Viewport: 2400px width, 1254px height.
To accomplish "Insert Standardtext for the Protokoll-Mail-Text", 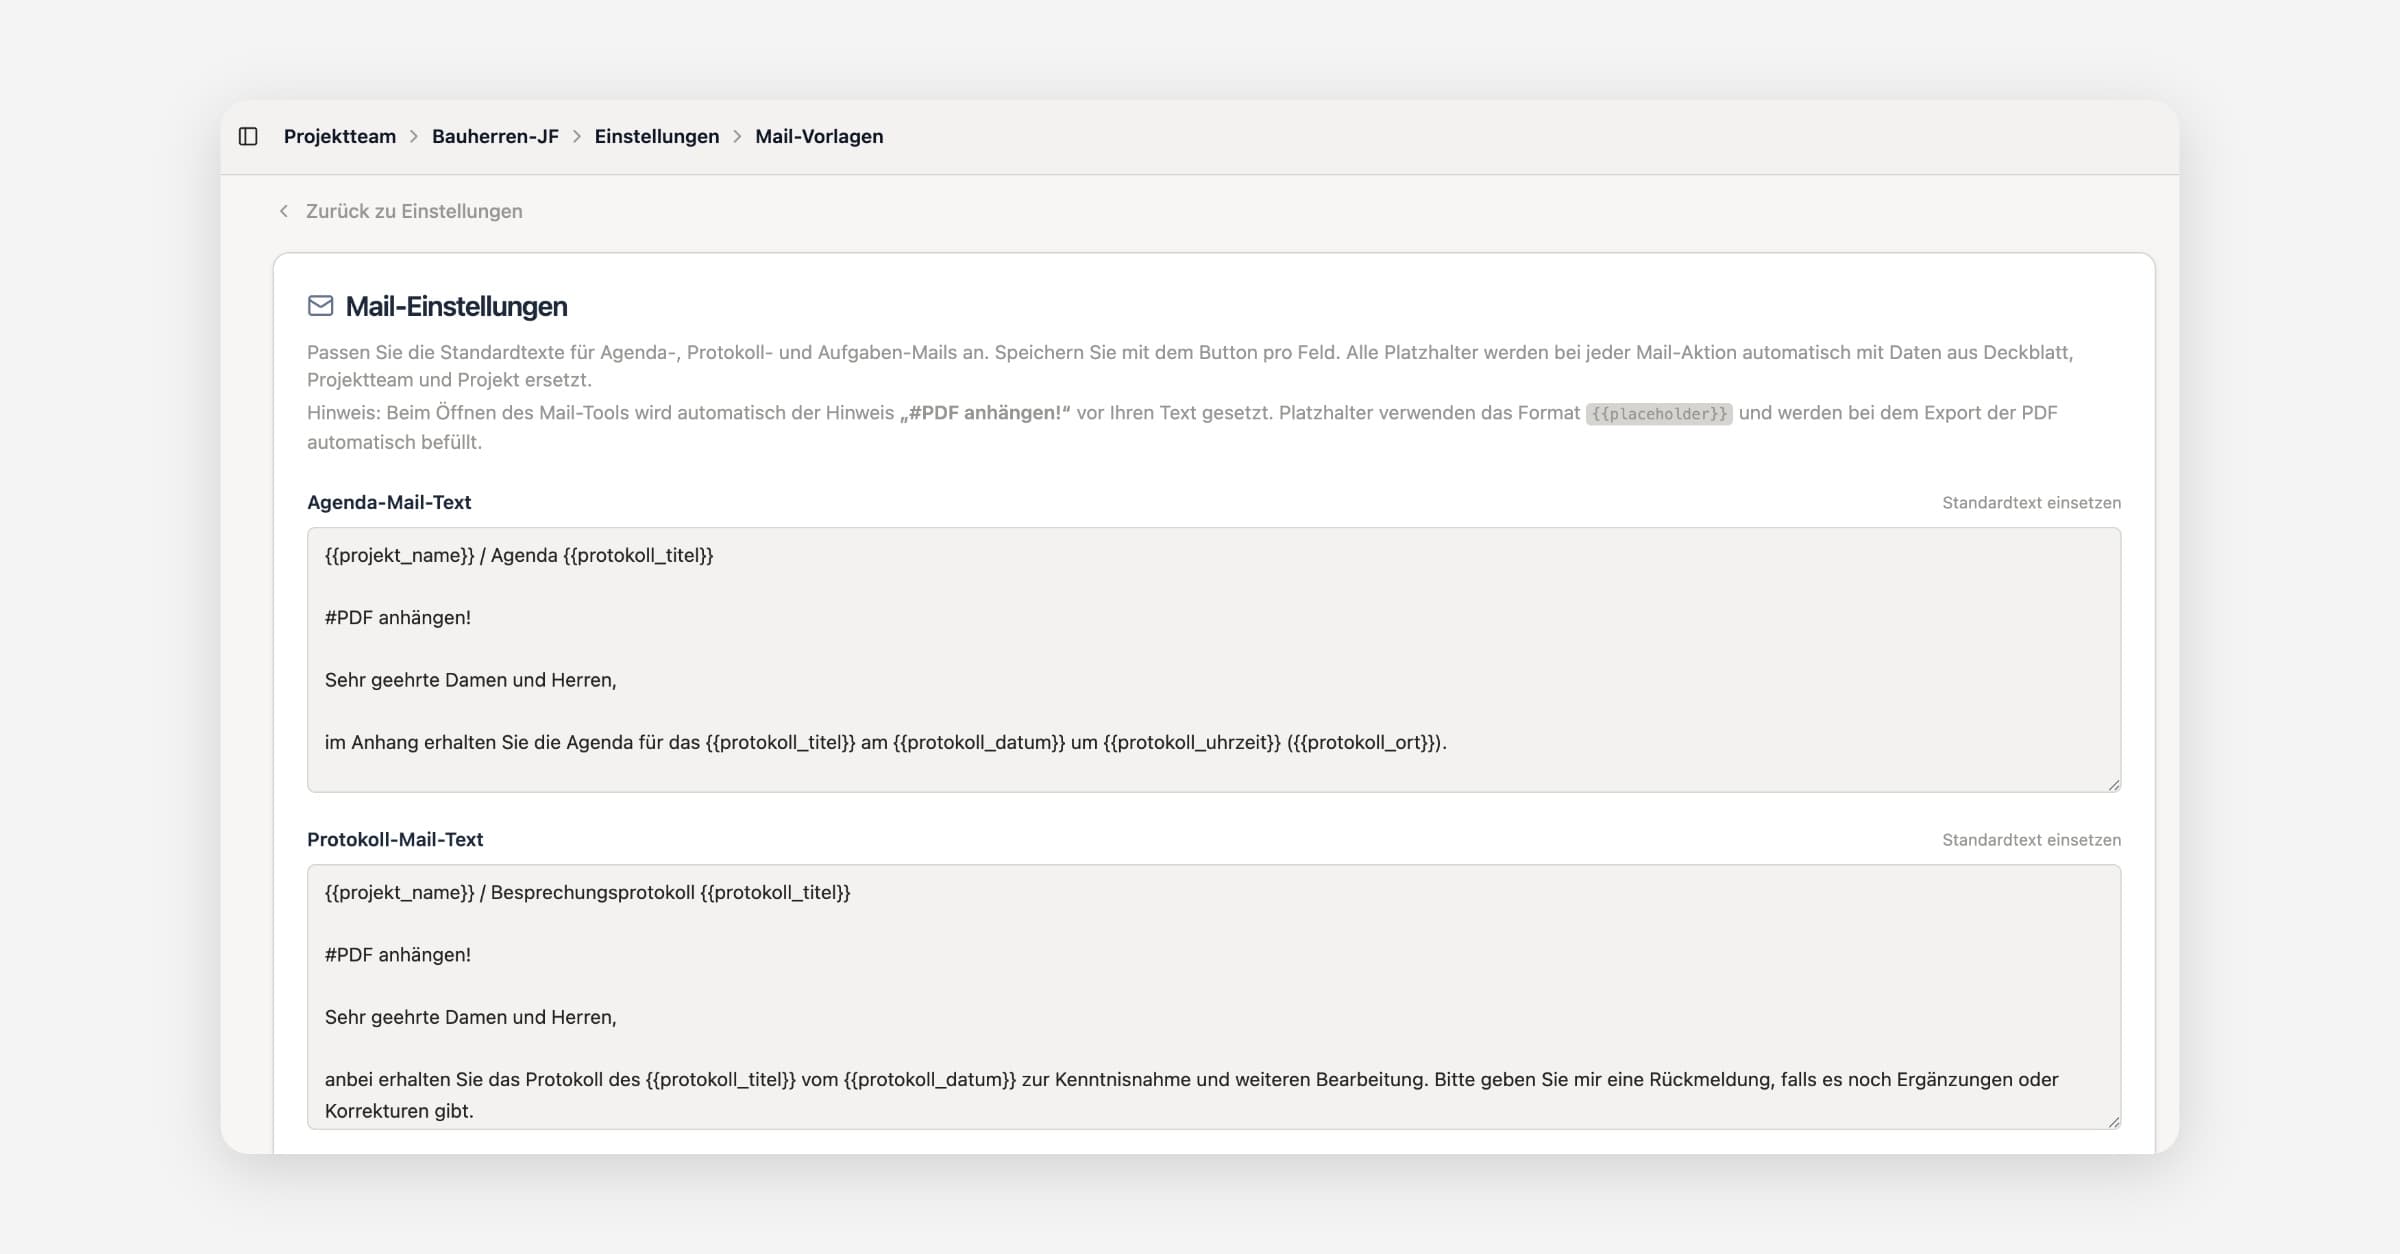I will [x=2031, y=840].
